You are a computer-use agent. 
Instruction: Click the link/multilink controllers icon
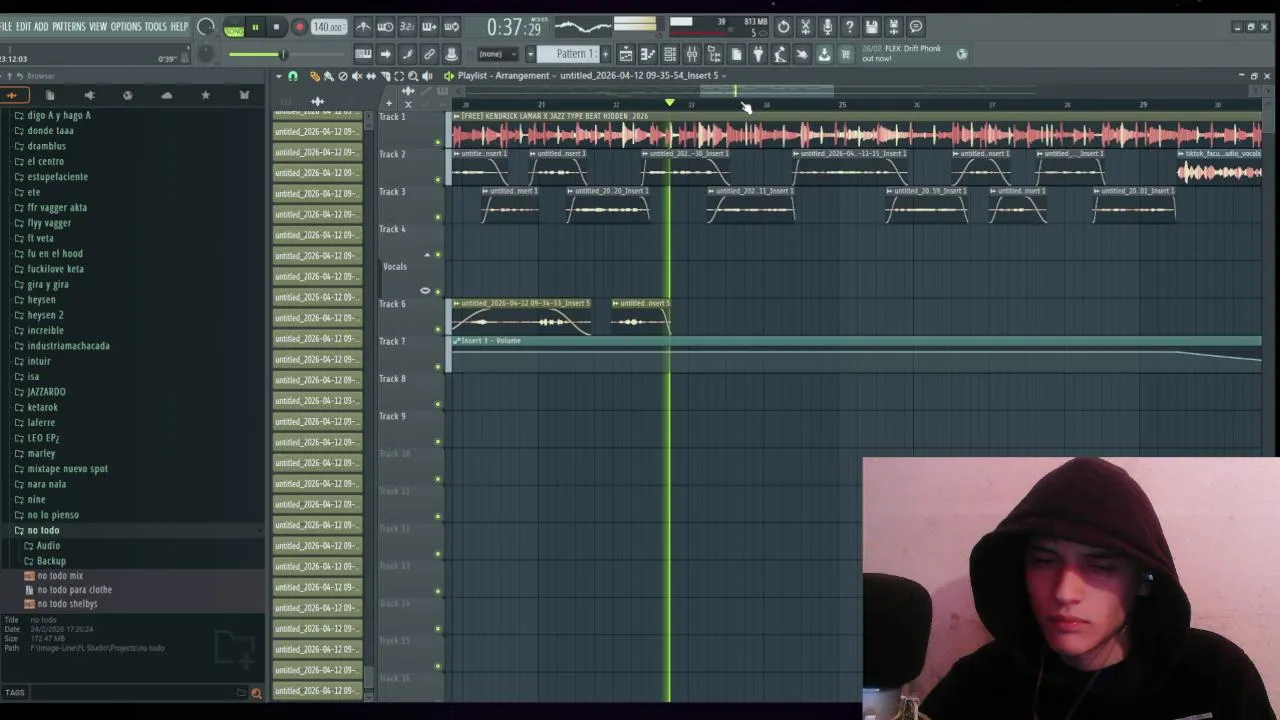pos(429,54)
